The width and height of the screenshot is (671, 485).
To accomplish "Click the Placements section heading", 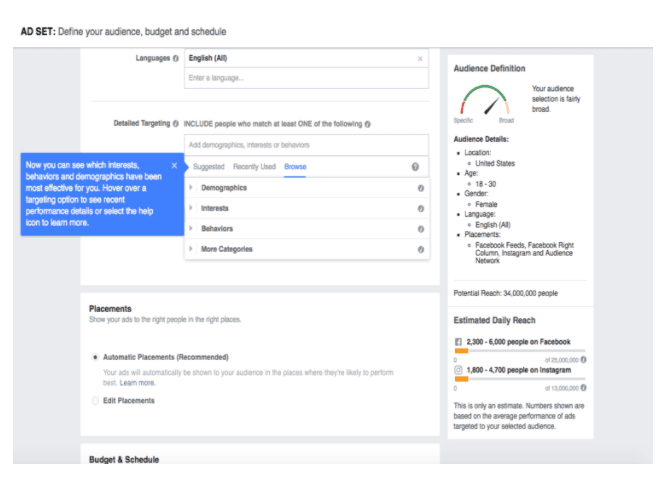I will [110, 309].
